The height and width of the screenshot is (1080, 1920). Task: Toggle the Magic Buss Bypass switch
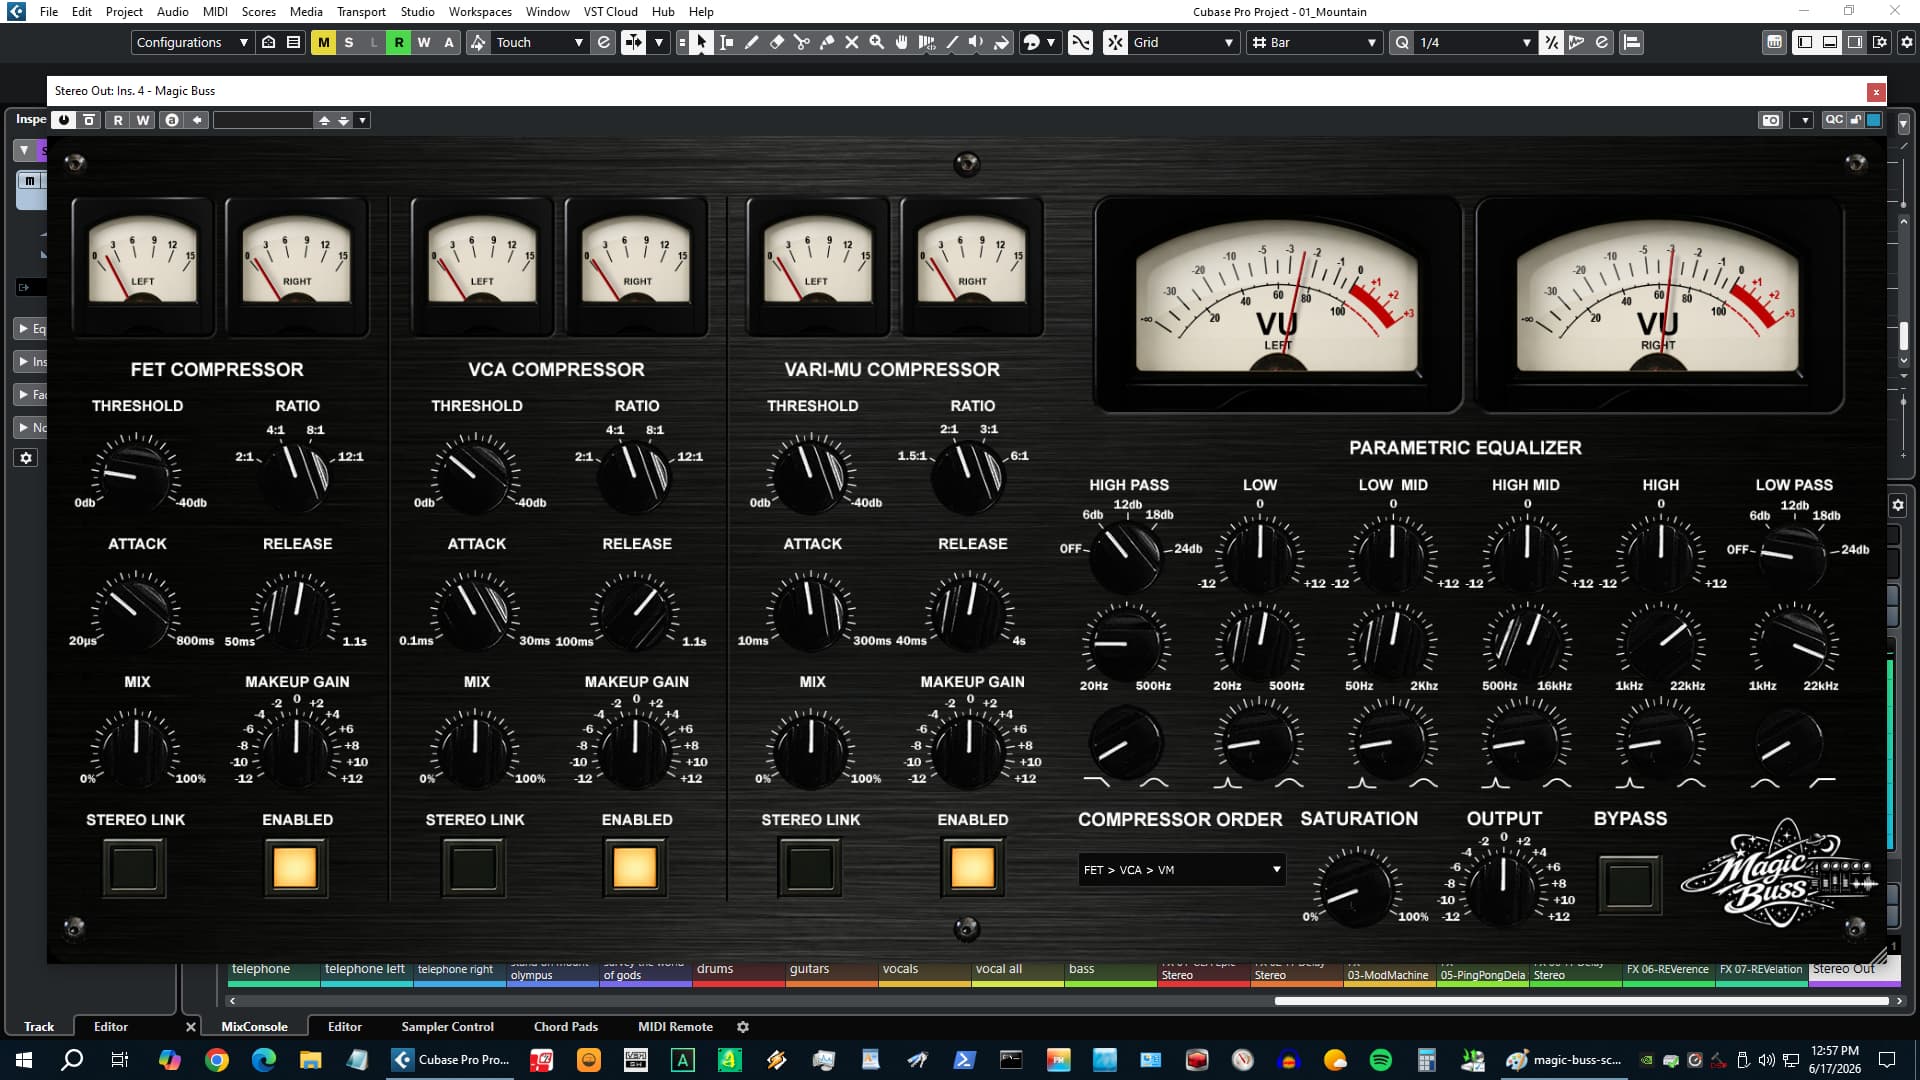(1629, 884)
